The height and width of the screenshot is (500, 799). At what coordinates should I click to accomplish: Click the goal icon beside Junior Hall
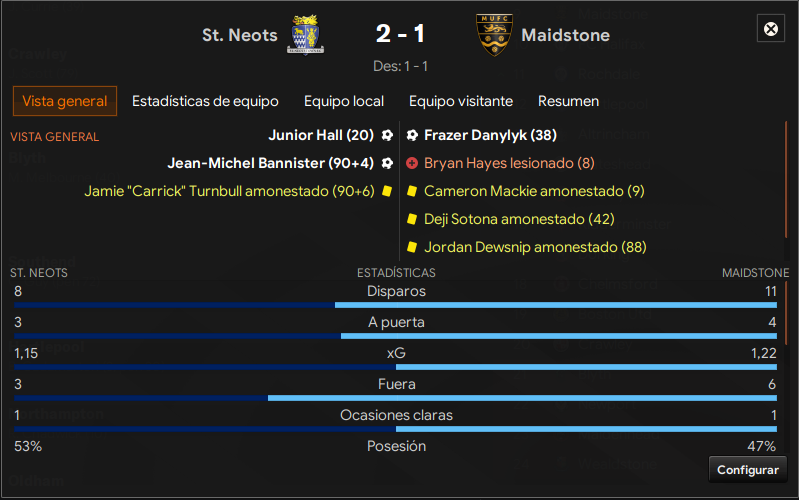click(387, 135)
